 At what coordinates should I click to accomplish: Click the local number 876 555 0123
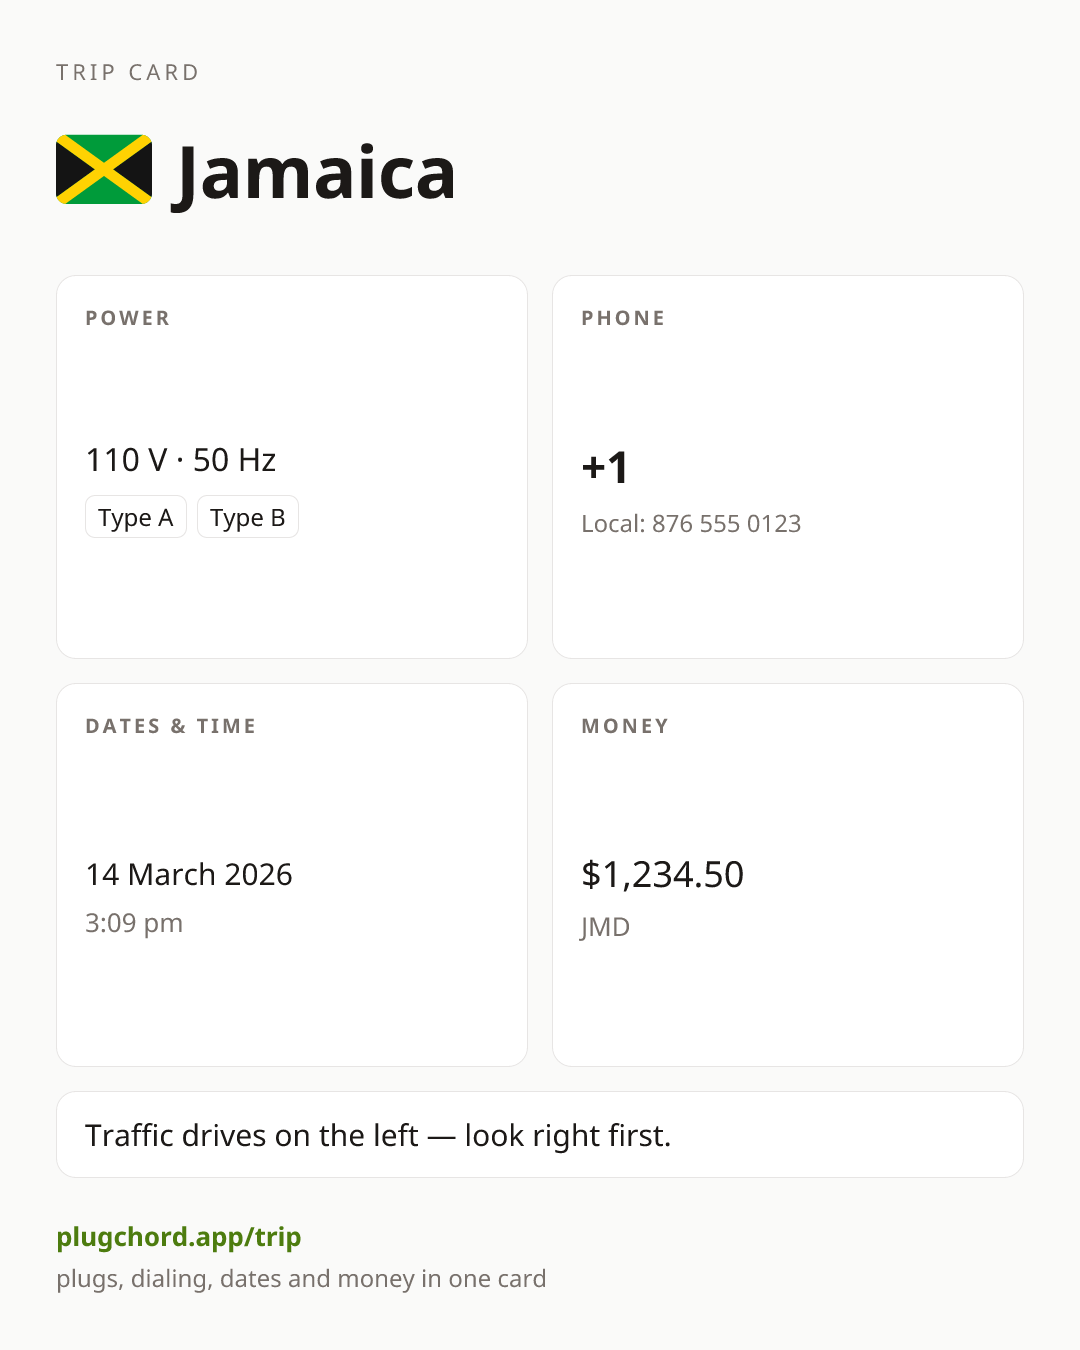(727, 524)
